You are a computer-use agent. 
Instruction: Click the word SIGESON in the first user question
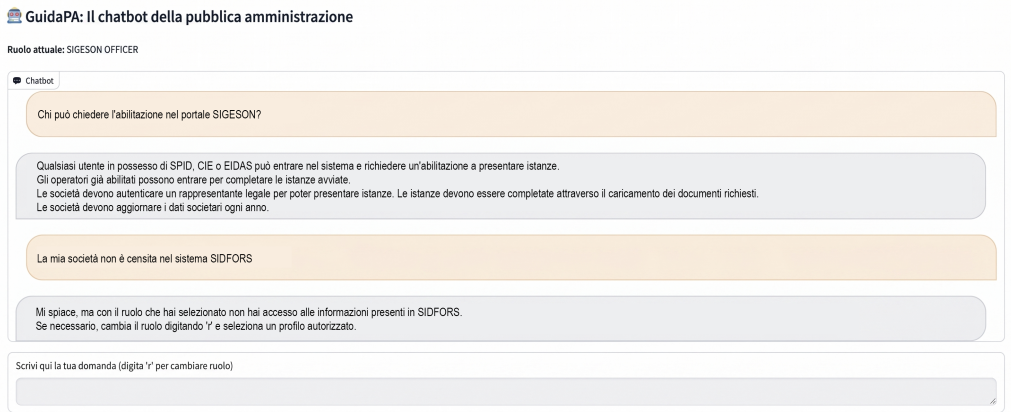pos(237,115)
